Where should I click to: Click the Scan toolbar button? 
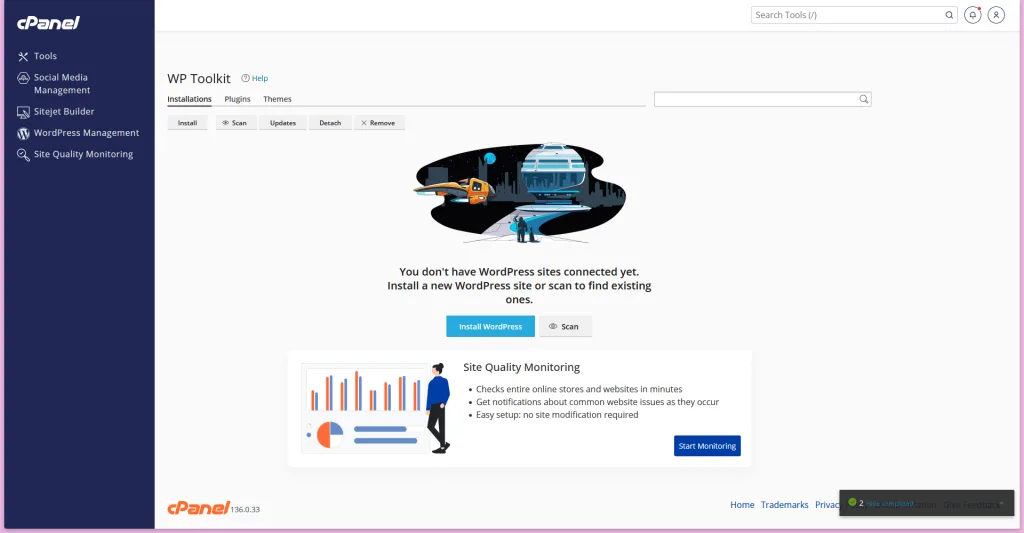(236, 123)
